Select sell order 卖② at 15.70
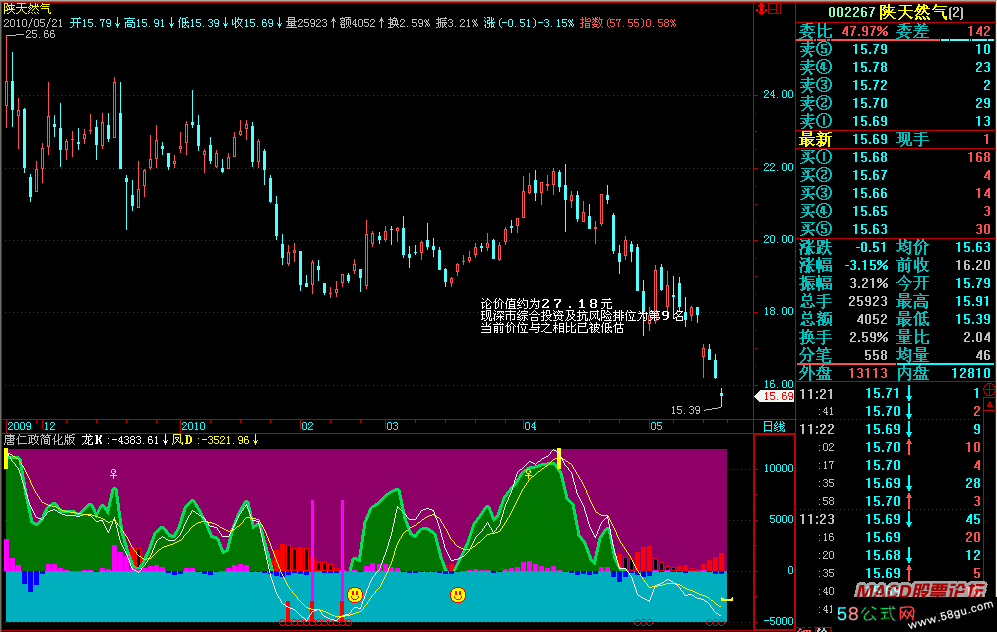This screenshot has width=997, height=632. click(x=895, y=102)
